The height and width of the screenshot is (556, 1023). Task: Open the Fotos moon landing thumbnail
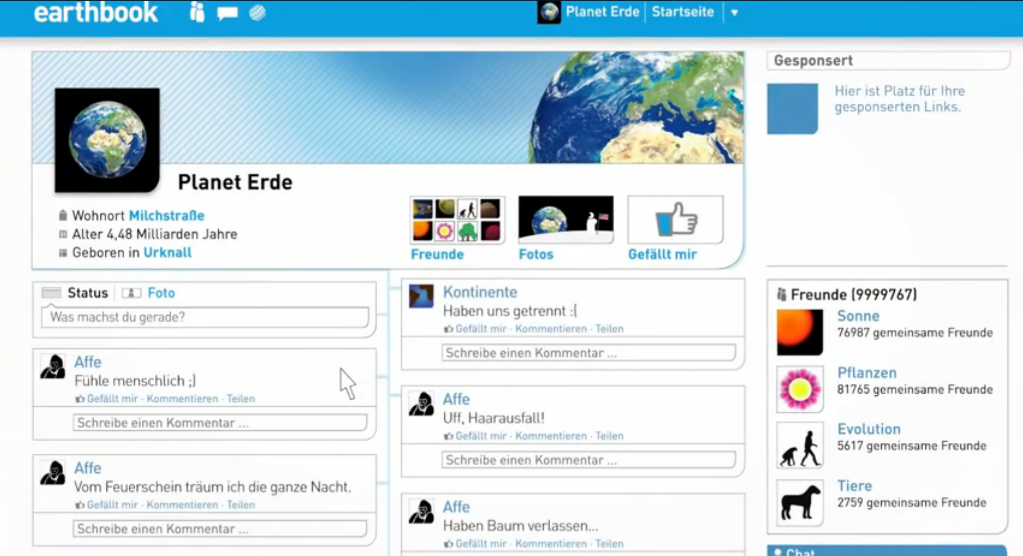pyautogui.click(x=566, y=220)
